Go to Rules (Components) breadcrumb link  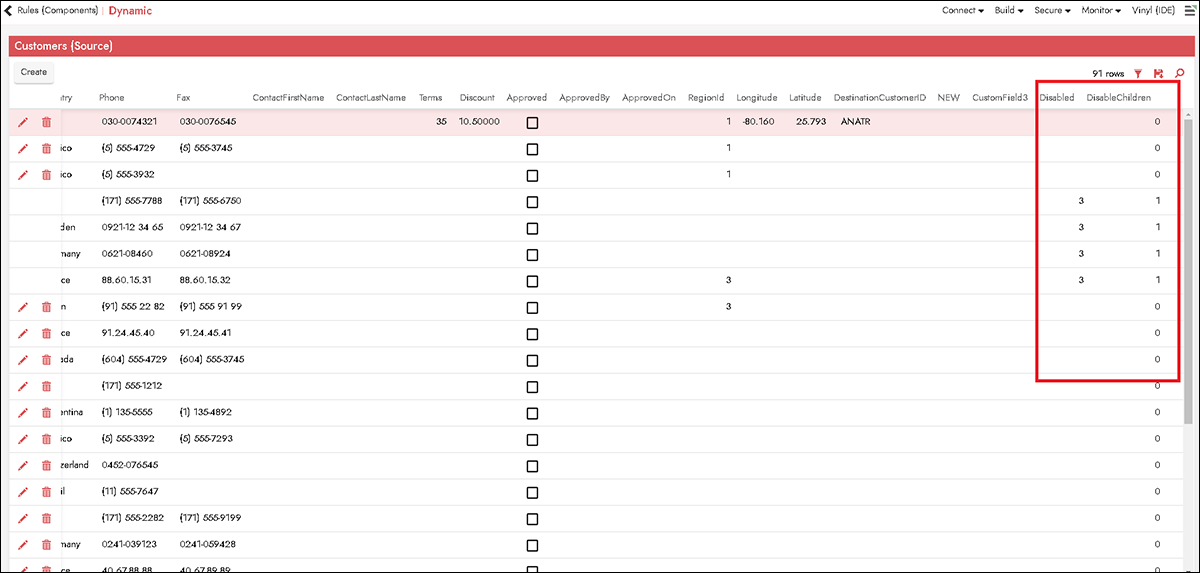coord(58,11)
